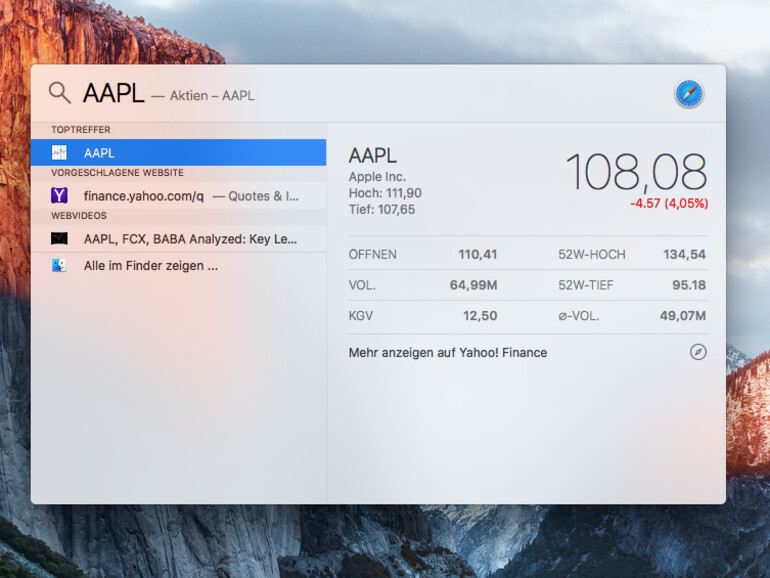This screenshot has height=578, width=770.
Task: Choose Alle im Finder zeigen
Action: 178,266
